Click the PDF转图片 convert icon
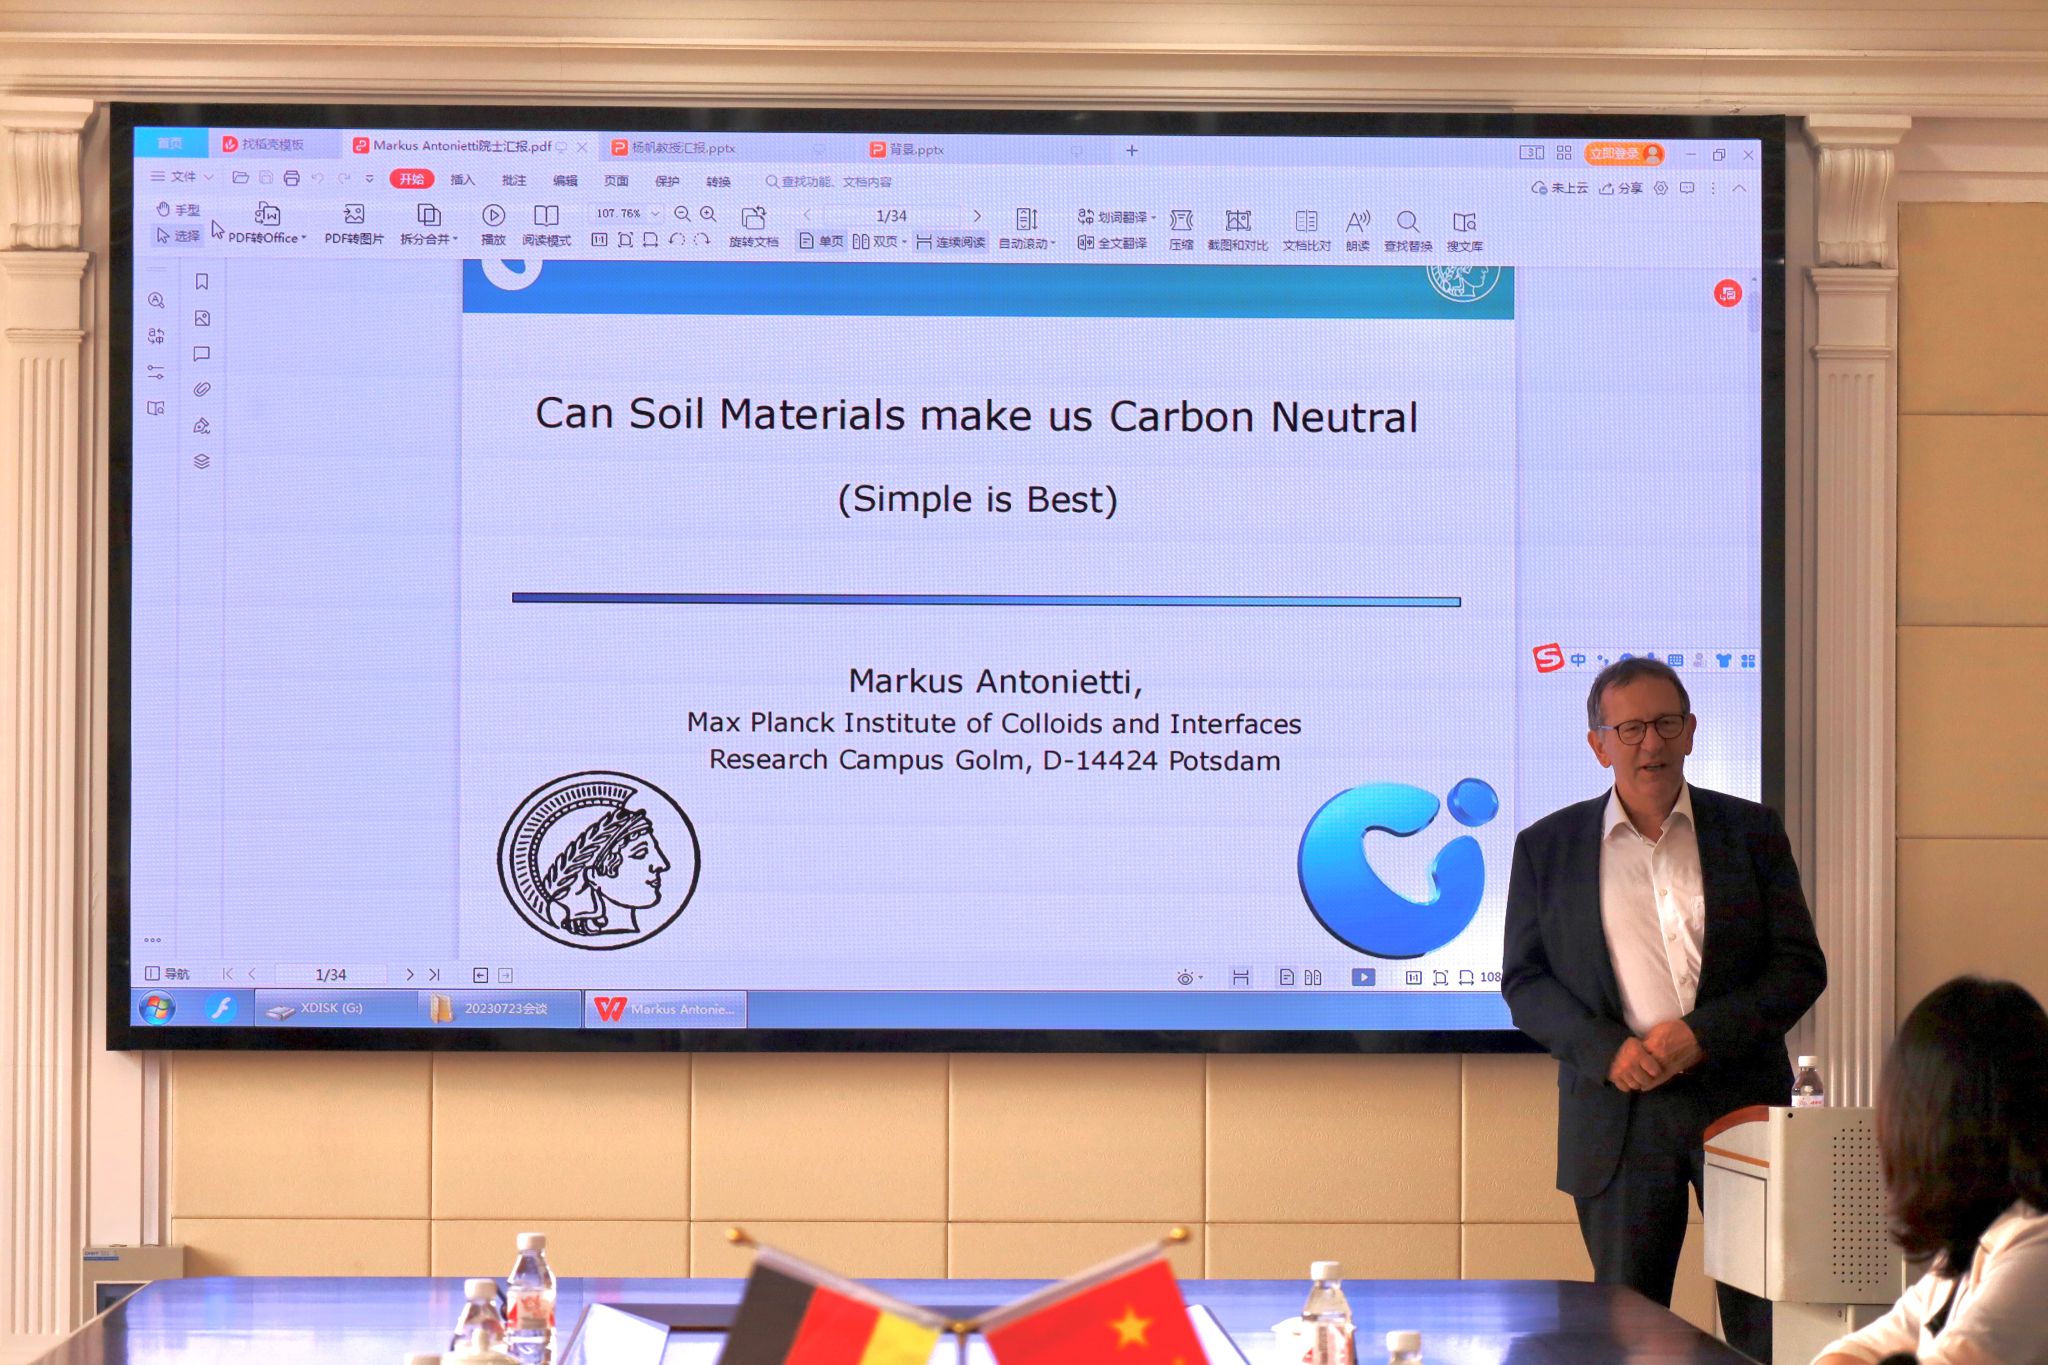The width and height of the screenshot is (2048, 1365). click(354, 214)
